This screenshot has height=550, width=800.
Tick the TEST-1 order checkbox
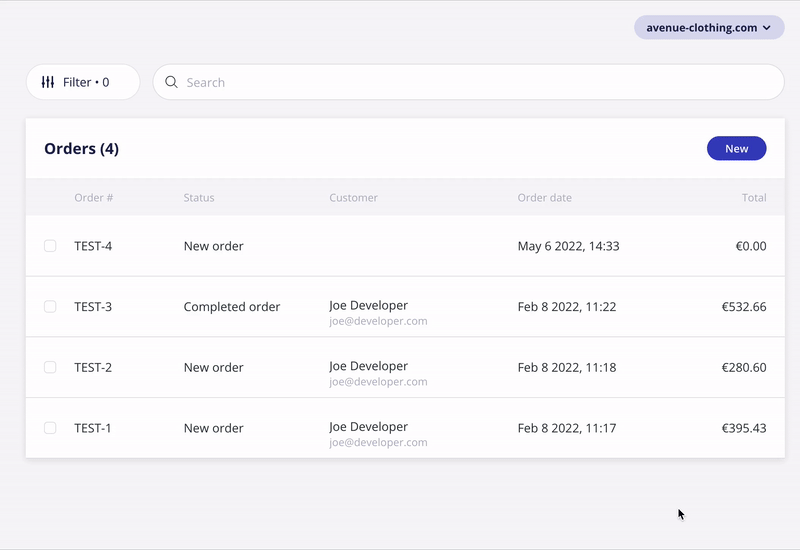[x=50, y=428]
